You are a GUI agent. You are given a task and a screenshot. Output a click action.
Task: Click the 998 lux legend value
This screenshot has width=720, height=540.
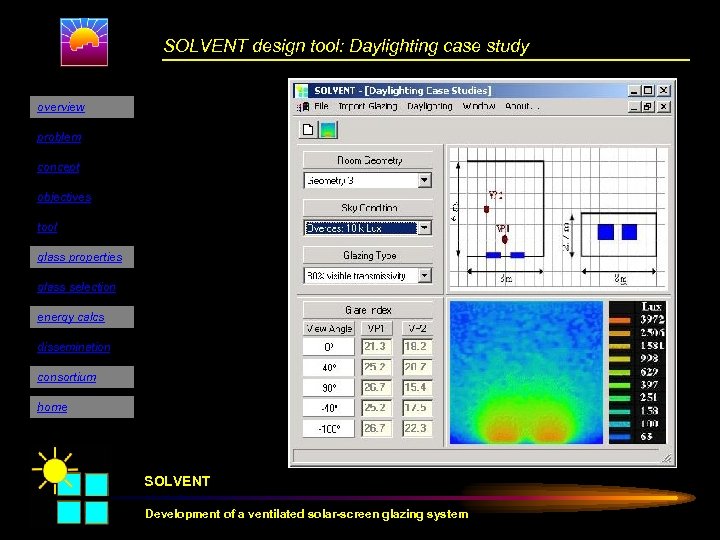649,358
